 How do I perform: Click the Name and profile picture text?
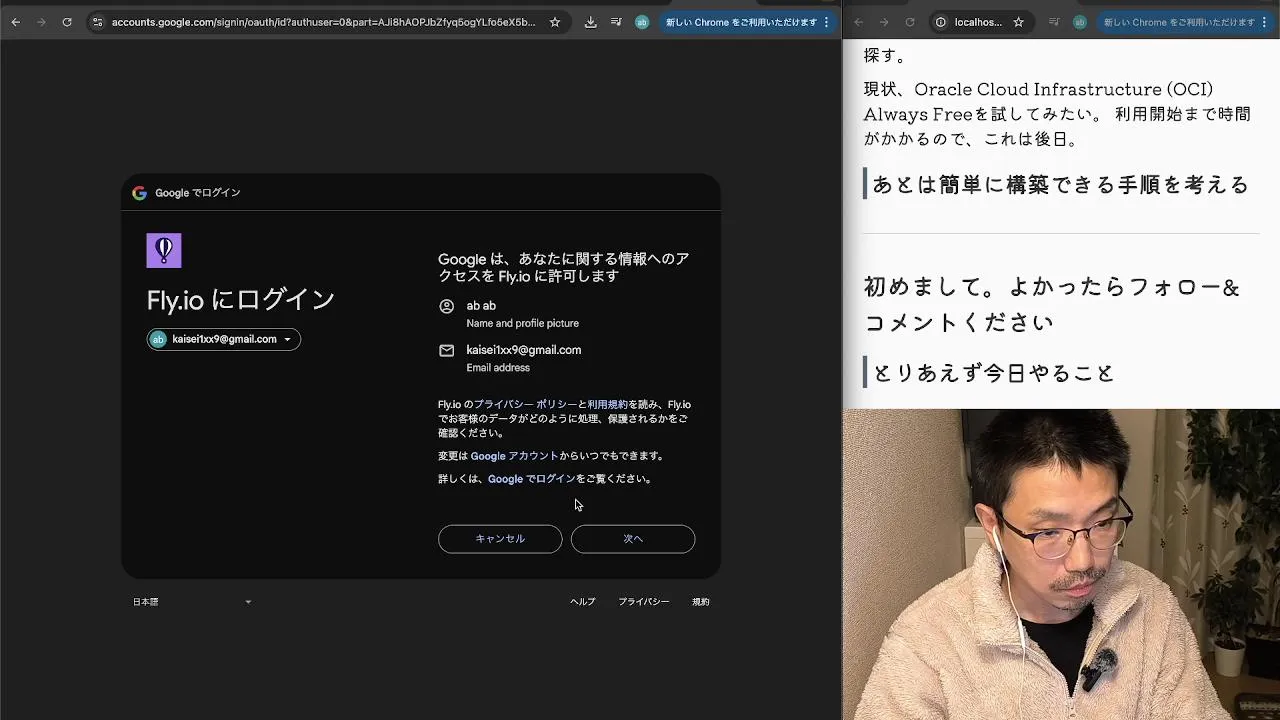tap(523, 324)
